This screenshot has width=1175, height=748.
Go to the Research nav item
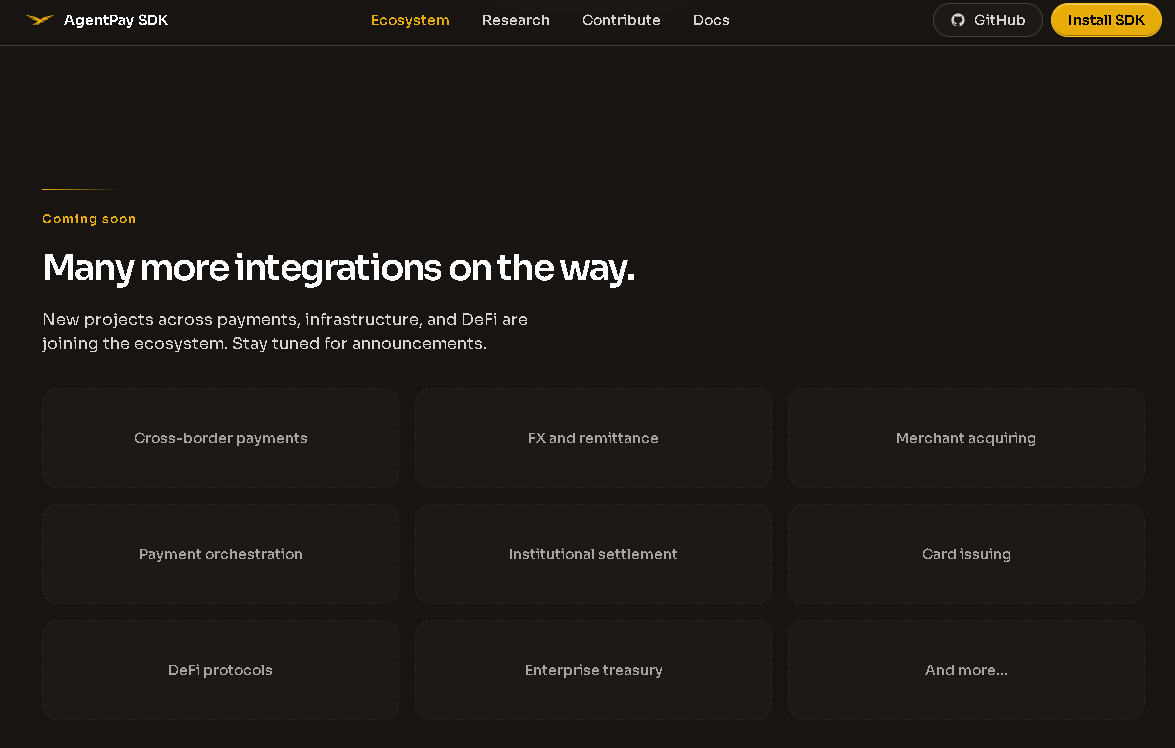[x=516, y=20]
